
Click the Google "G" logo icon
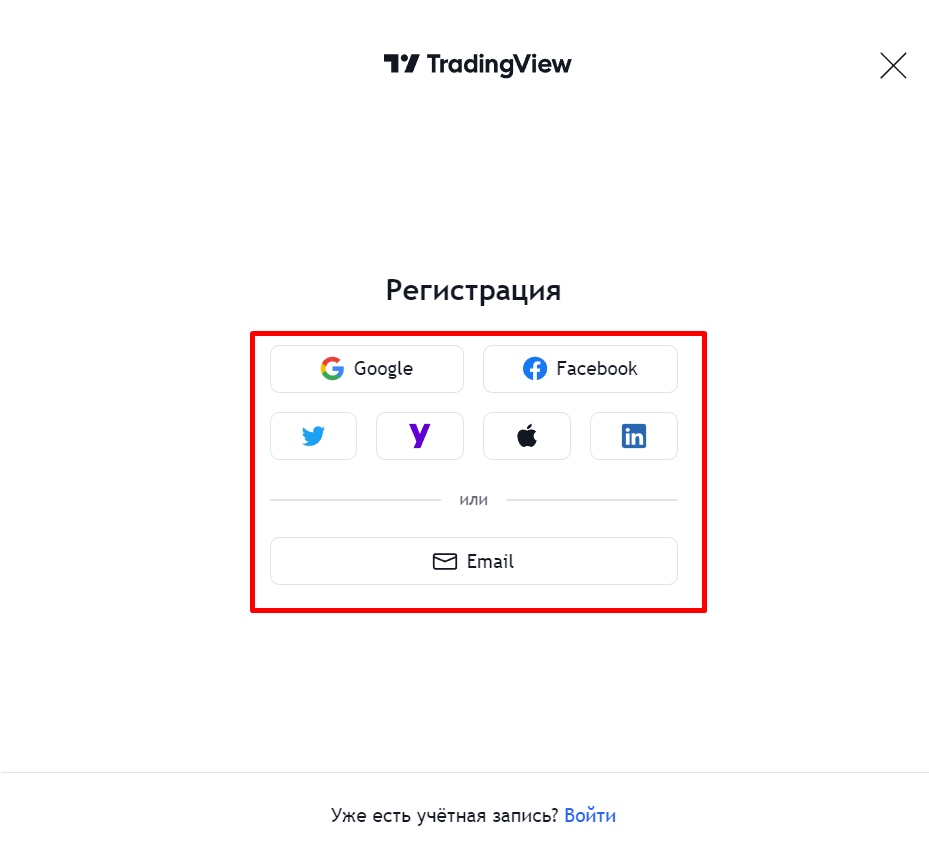[x=332, y=369]
